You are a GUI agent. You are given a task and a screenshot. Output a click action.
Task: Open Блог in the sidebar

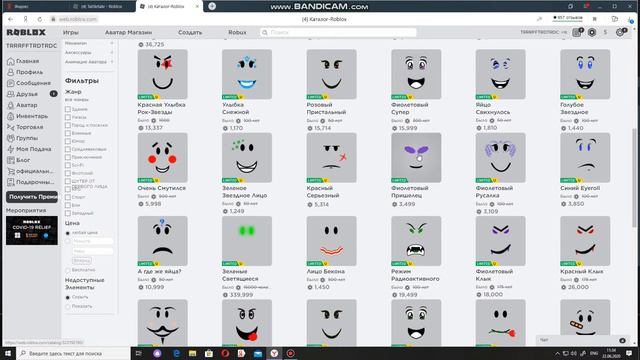(x=19, y=160)
